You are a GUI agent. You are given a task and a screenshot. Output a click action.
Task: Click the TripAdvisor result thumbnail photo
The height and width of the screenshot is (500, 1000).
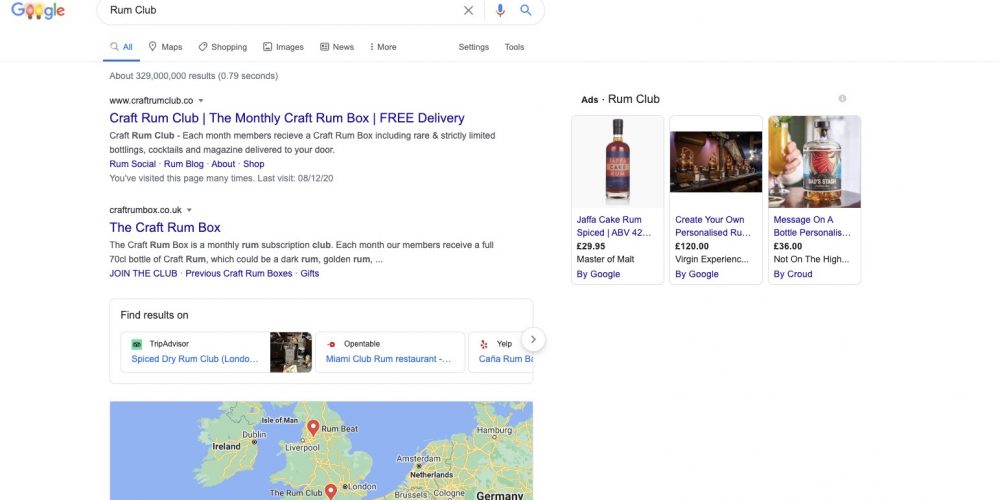291,352
